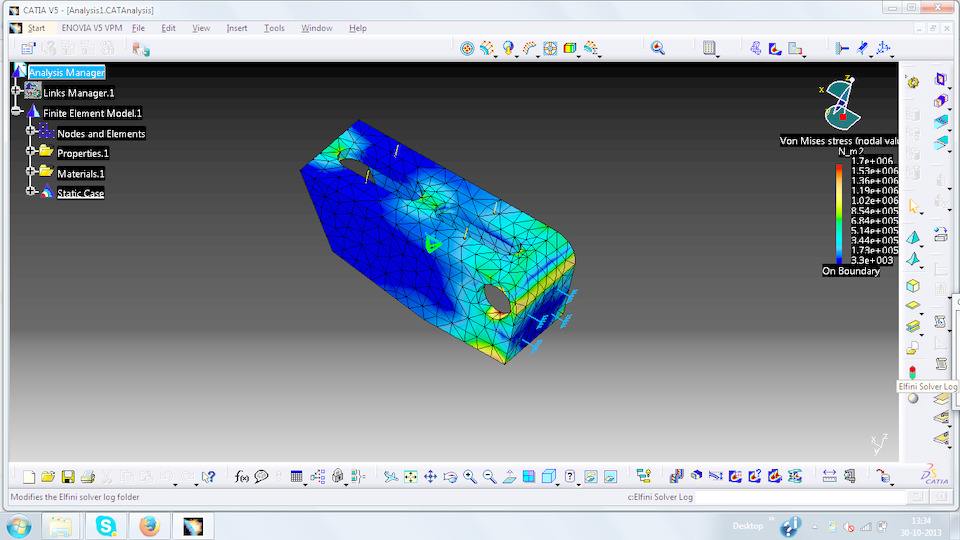Expand the Links Manager.1 node
The width and height of the screenshot is (960, 540).
click(x=17, y=91)
